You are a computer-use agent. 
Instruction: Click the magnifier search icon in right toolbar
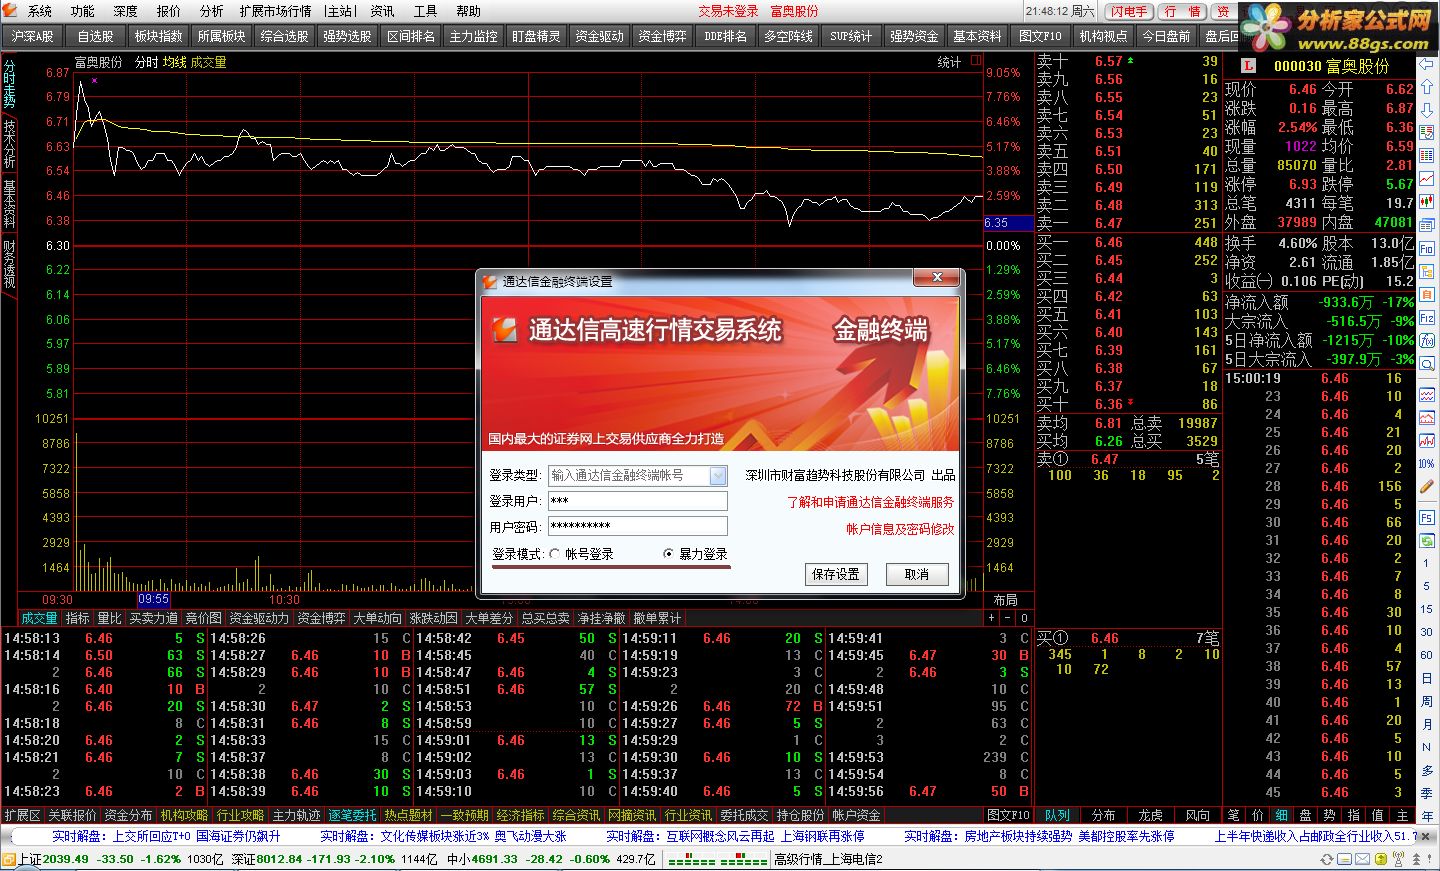(1427, 363)
